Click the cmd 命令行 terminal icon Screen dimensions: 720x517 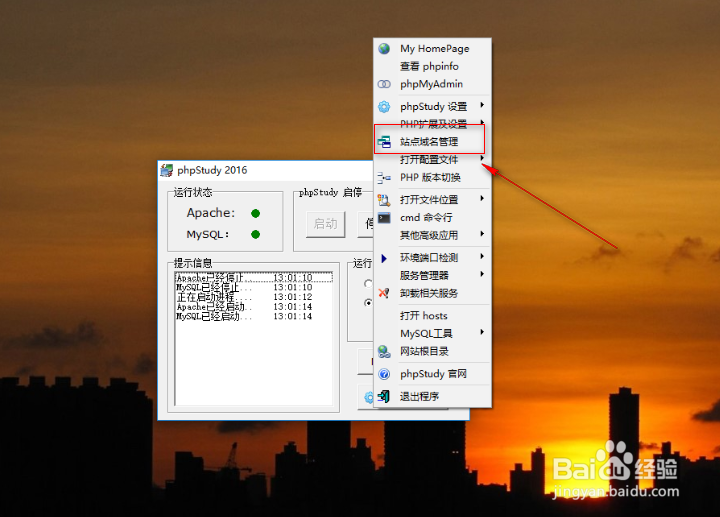click(384, 218)
